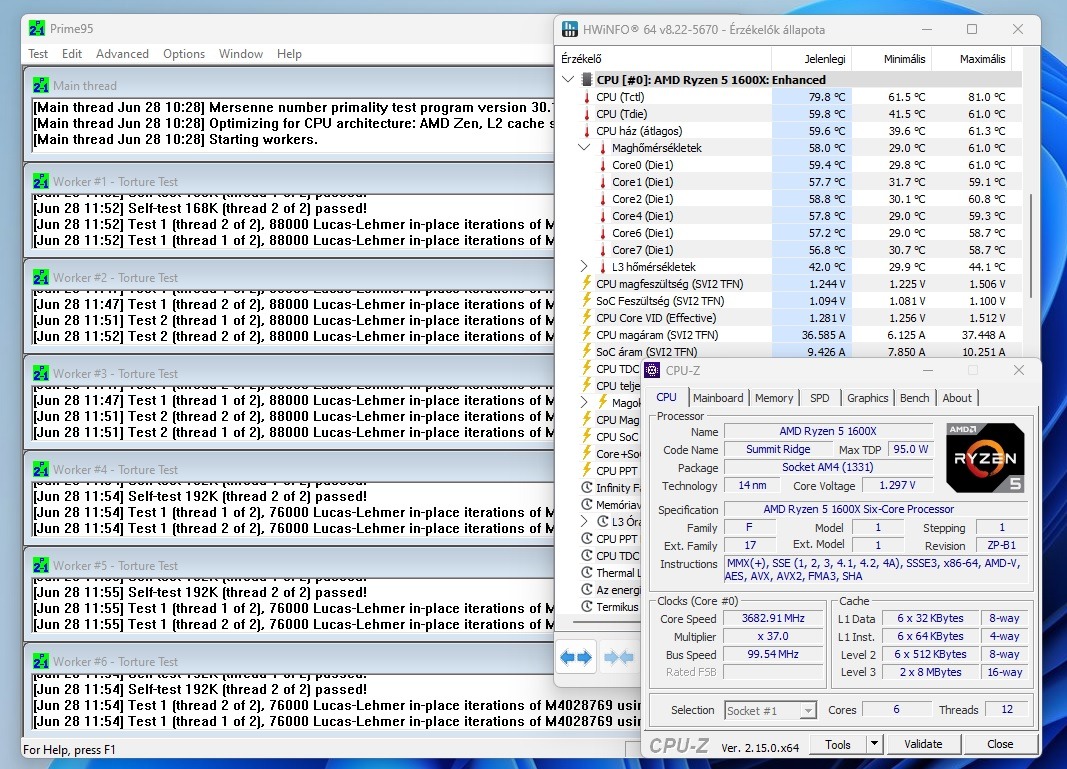The width and height of the screenshot is (1067, 769).
Task: Click the thermometer icon for CPU (Tdie)
Action: [587, 114]
